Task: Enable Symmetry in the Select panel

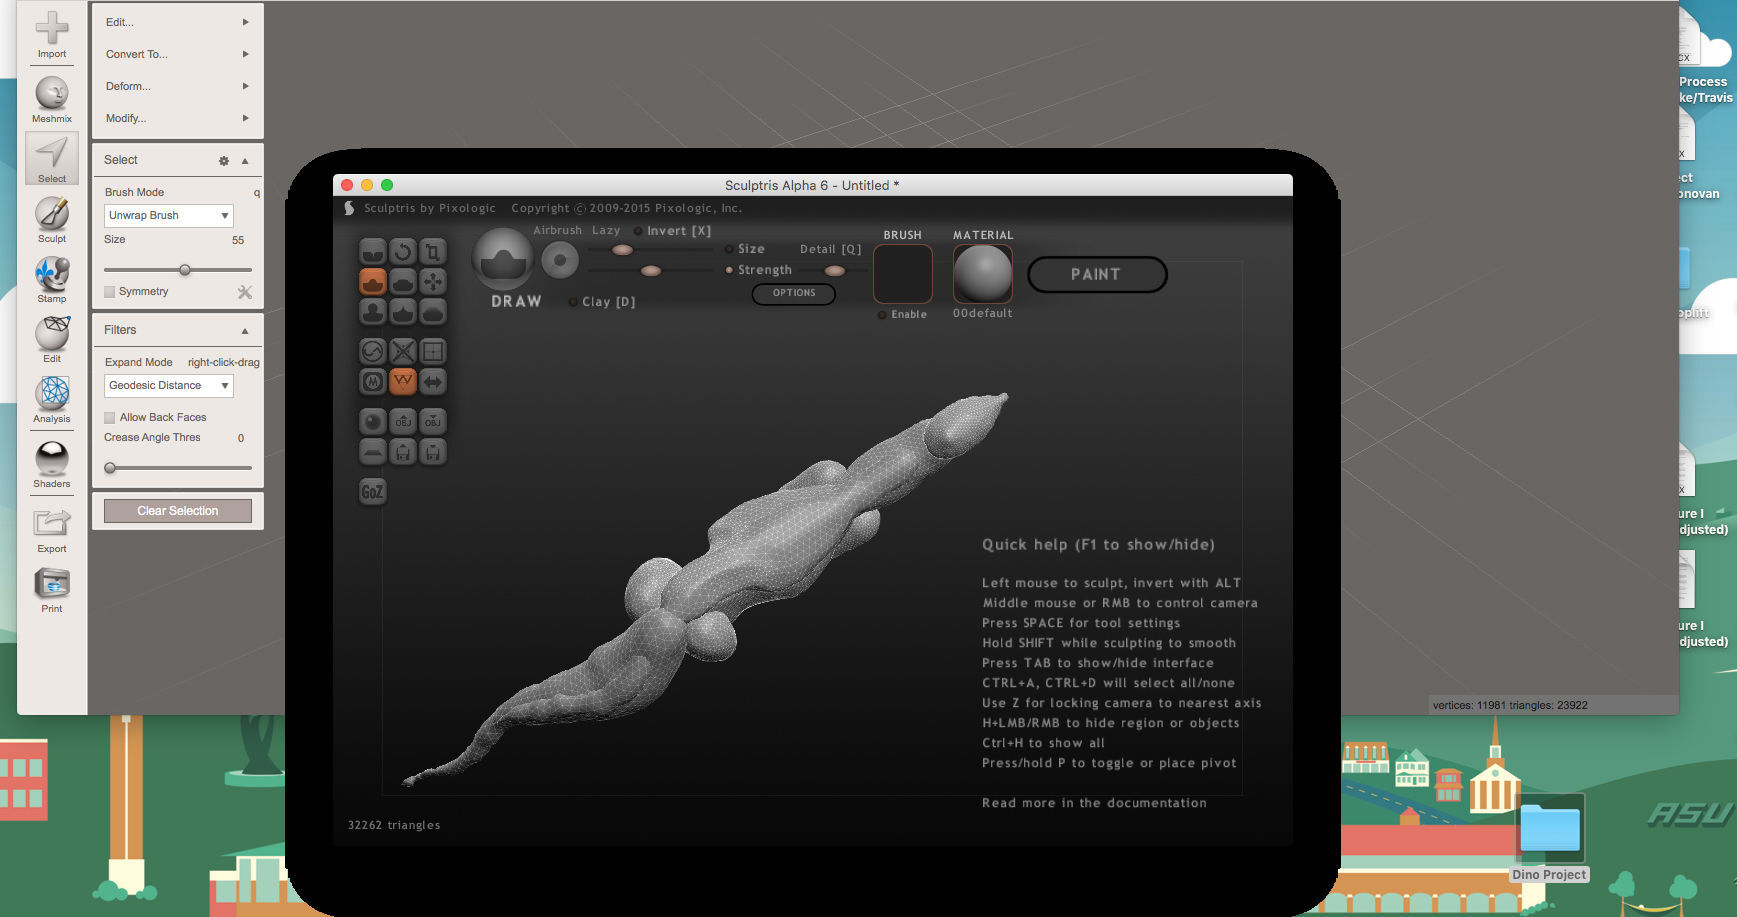Action: 111,291
